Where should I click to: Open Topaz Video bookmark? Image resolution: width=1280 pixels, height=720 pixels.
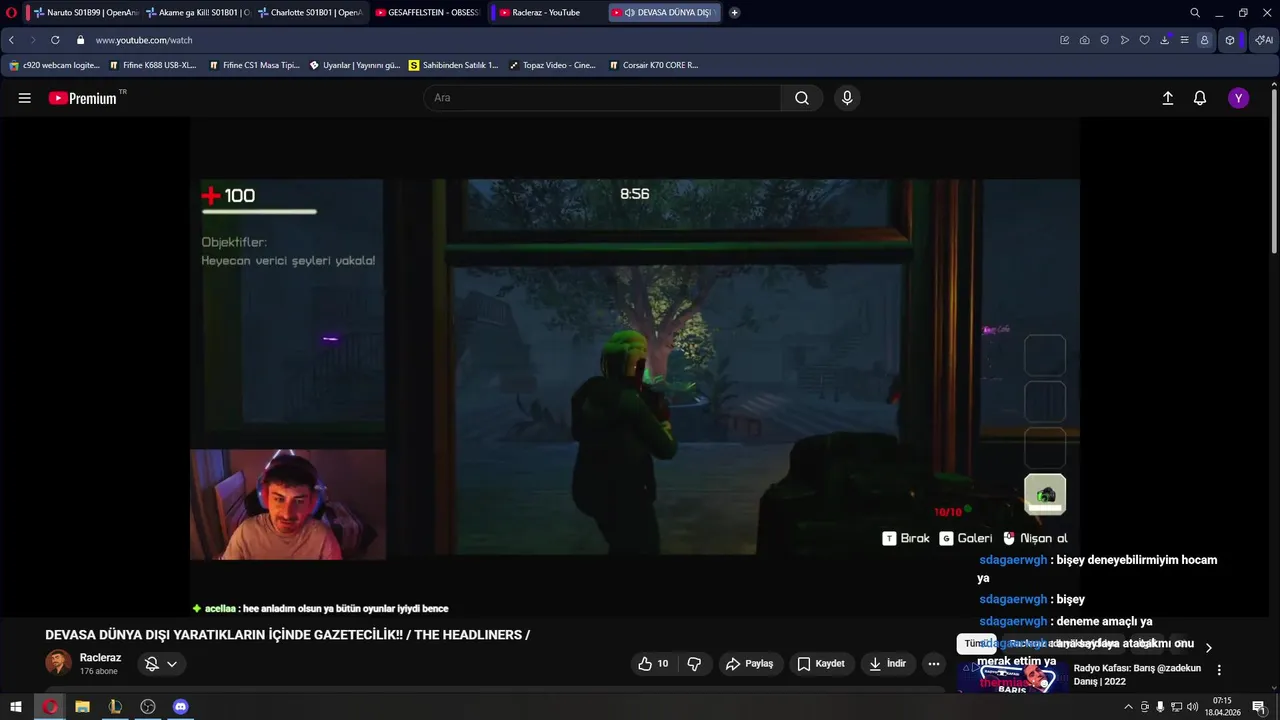(x=552, y=65)
